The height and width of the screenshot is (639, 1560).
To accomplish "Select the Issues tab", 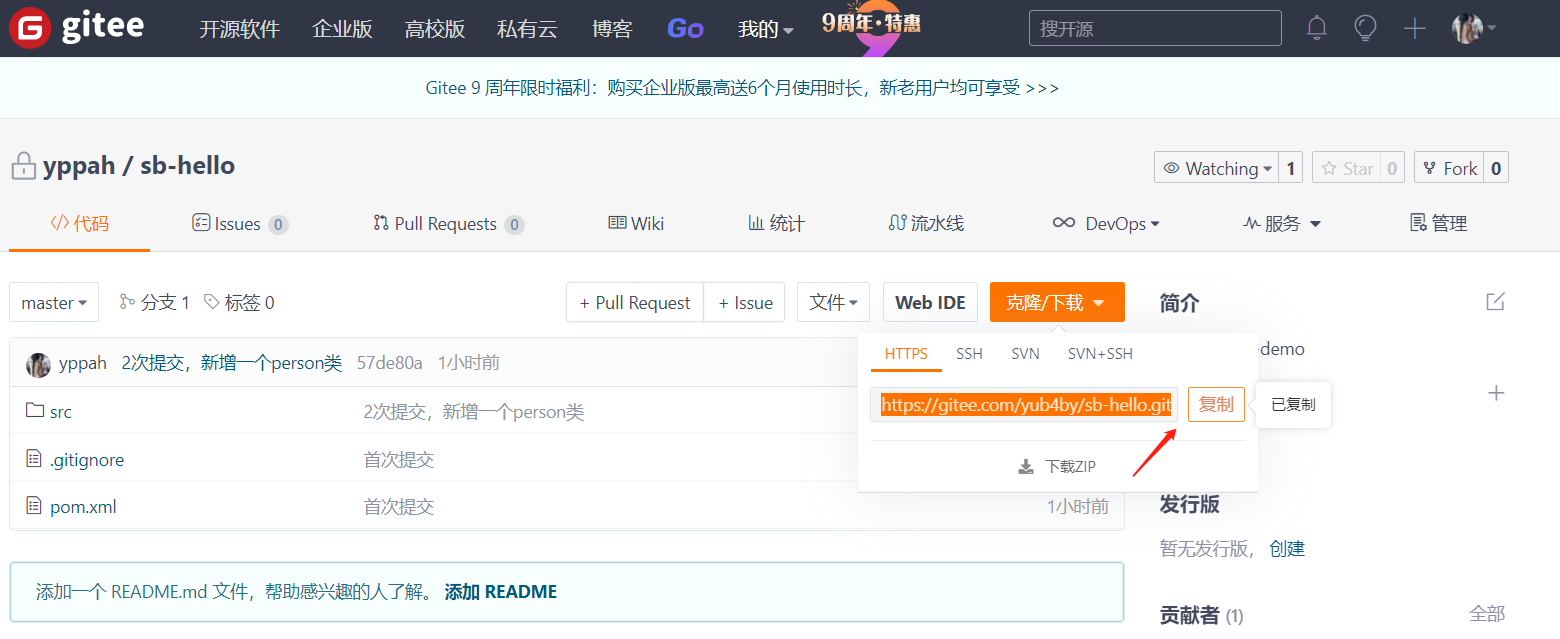I will point(238,224).
